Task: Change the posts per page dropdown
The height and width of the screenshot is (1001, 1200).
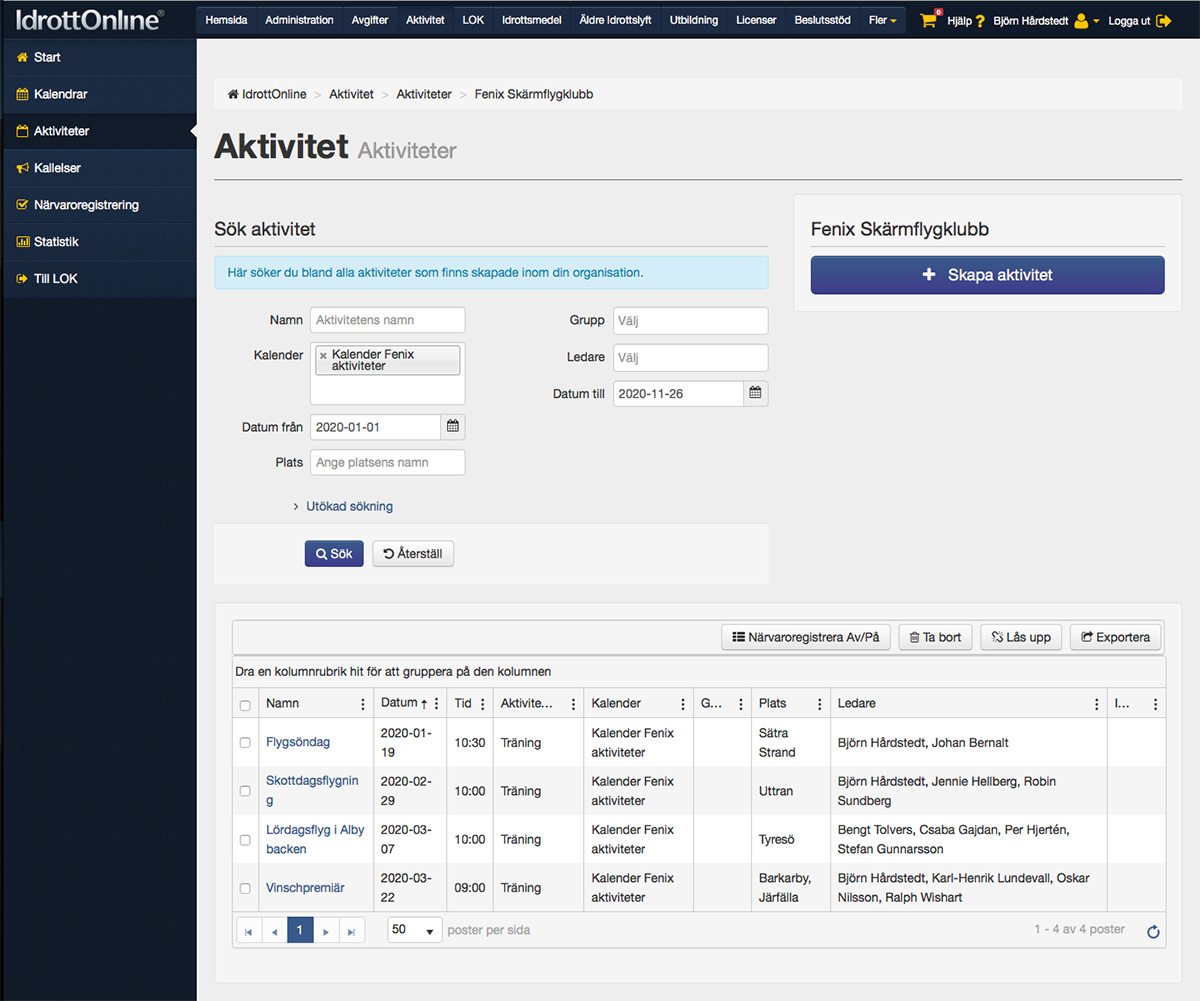Action: 415,930
